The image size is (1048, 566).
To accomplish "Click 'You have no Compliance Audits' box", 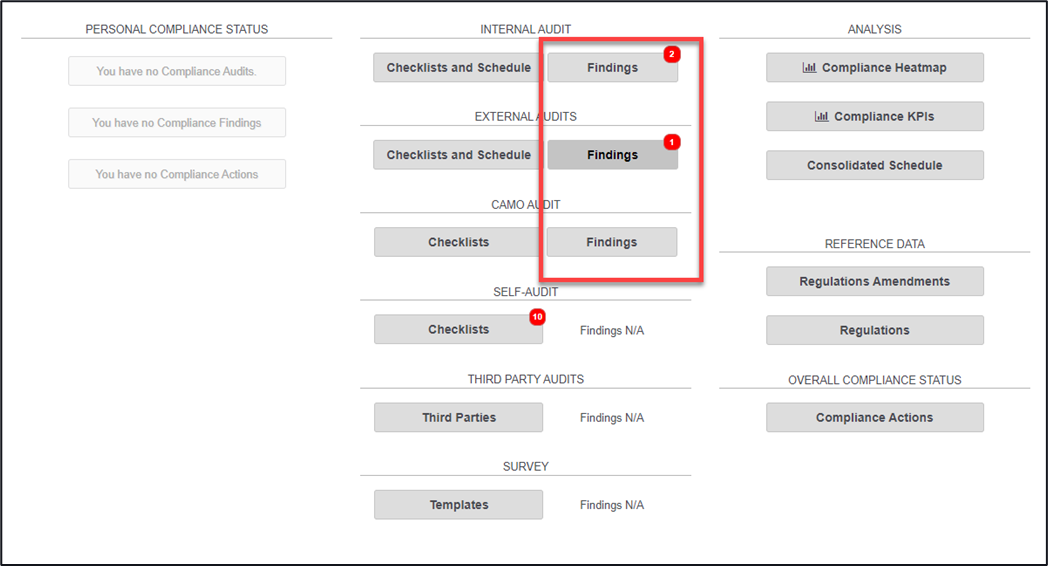I will (x=177, y=71).
